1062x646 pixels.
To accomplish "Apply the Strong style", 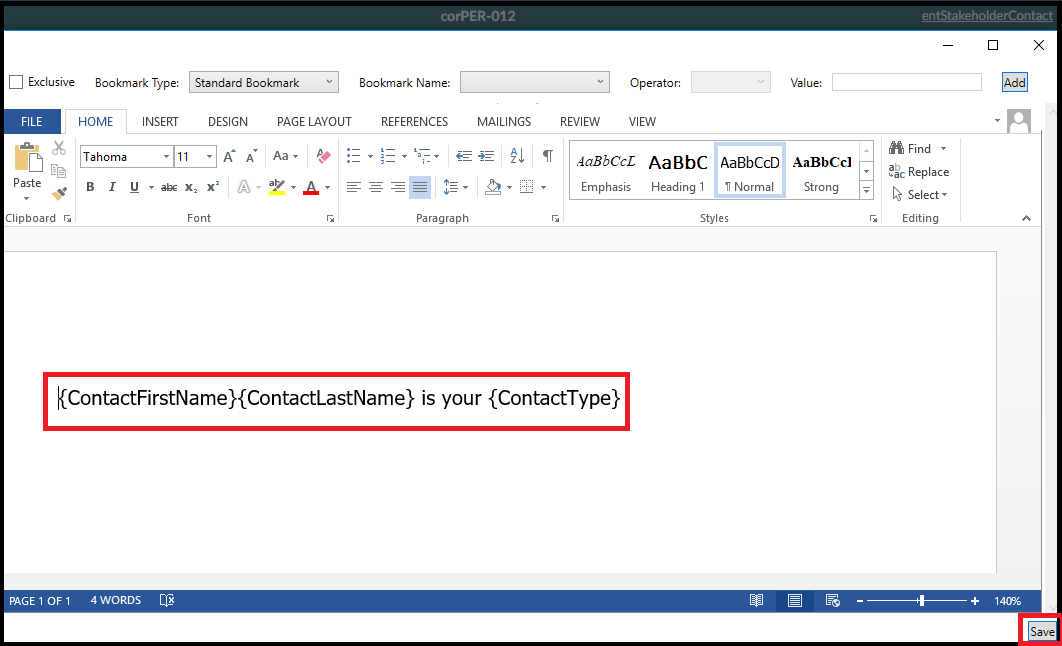I will click(821, 172).
